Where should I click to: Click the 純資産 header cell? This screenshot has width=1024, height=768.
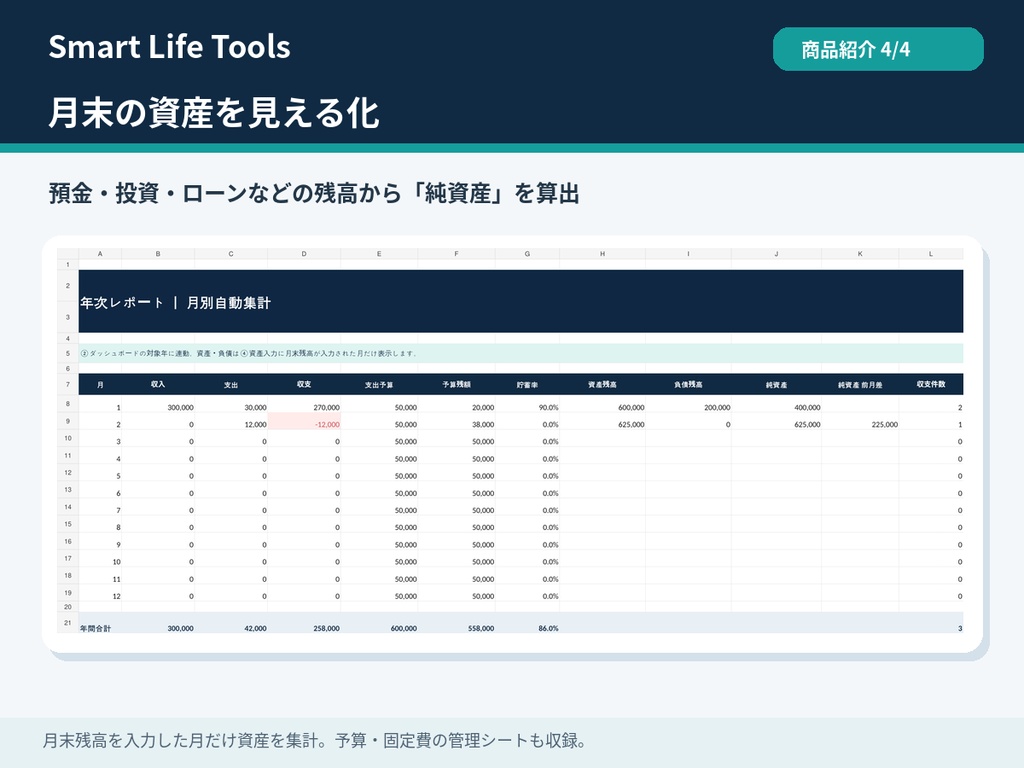tap(776, 385)
